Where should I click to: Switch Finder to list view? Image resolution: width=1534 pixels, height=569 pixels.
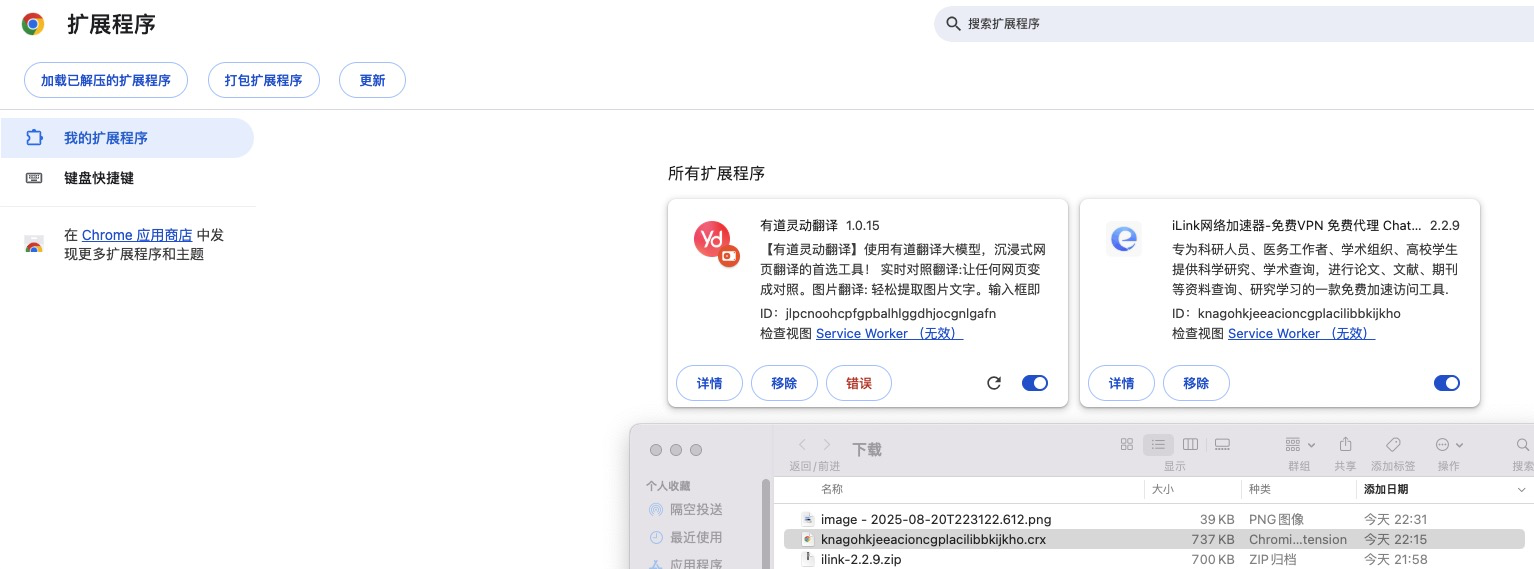[x=1159, y=444]
